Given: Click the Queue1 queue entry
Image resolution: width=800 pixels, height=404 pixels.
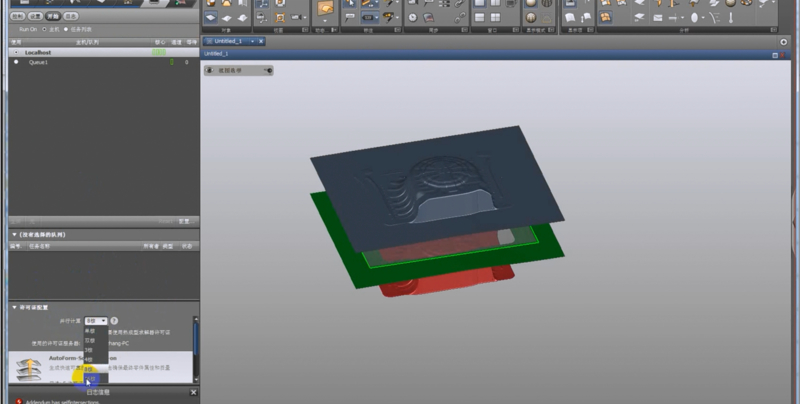Looking at the screenshot, I should click(38, 62).
